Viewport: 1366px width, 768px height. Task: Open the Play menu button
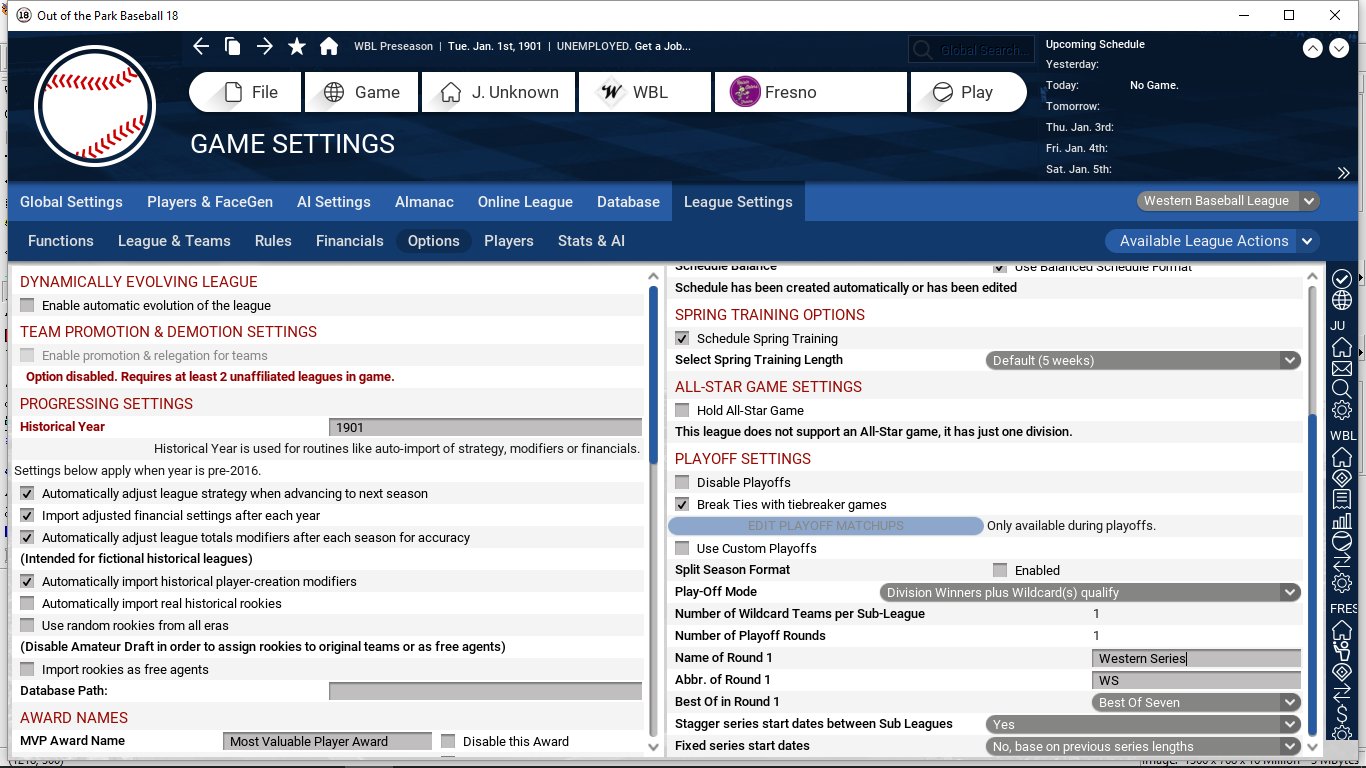968,92
